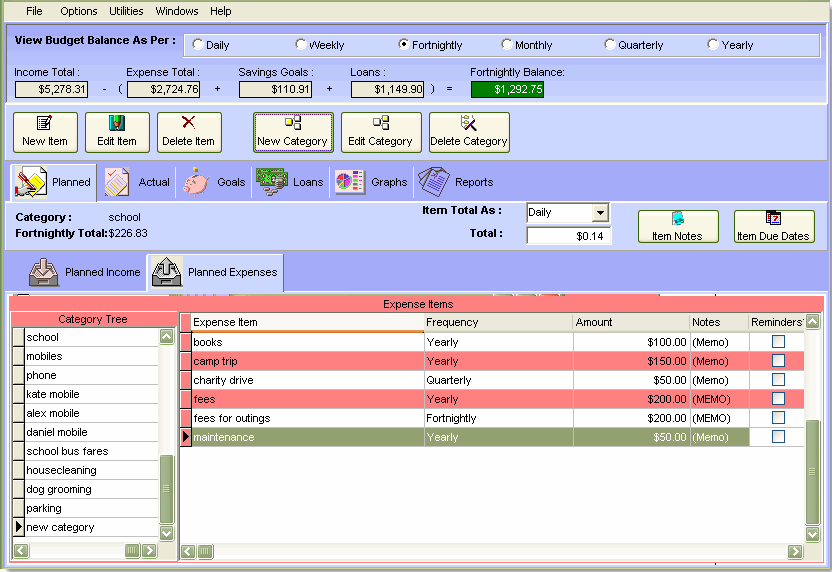Click the Actual tab's checklist icon
The width and height of the screenshot is (832, 572).
(x=117, y=182)
